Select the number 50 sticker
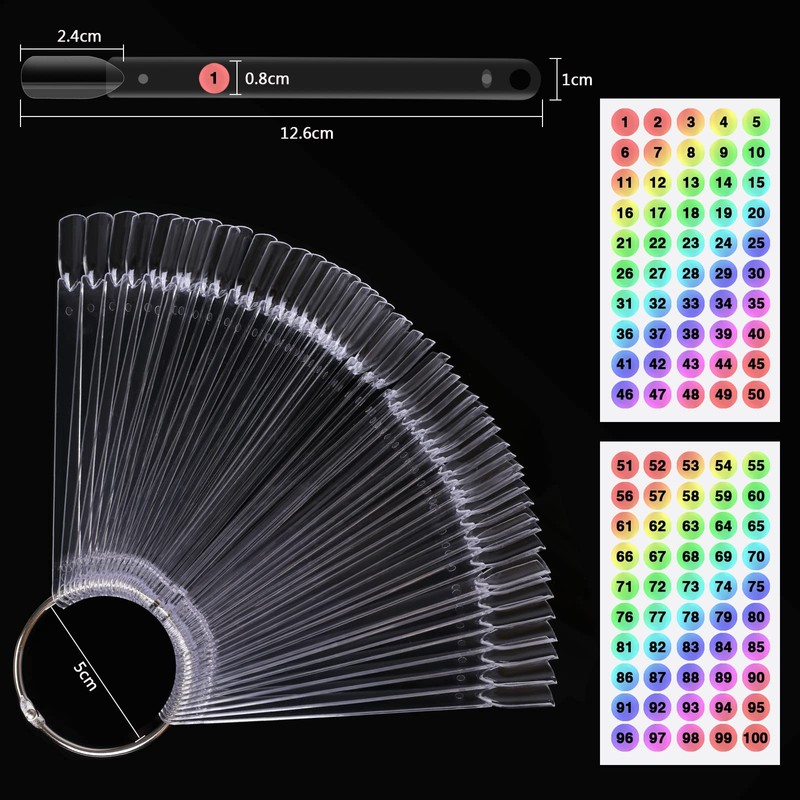 755,393
